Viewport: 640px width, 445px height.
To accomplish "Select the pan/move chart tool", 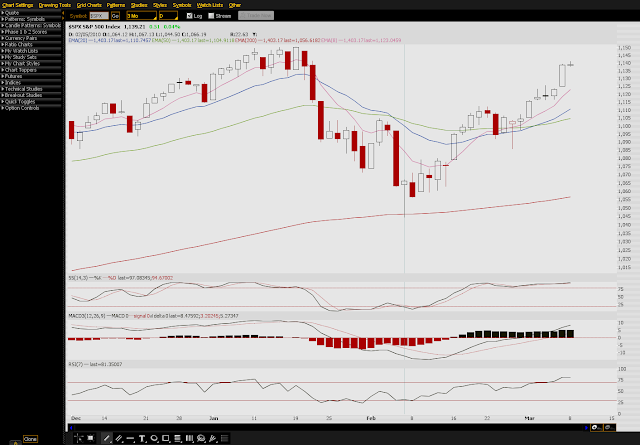I will point(91,438).
